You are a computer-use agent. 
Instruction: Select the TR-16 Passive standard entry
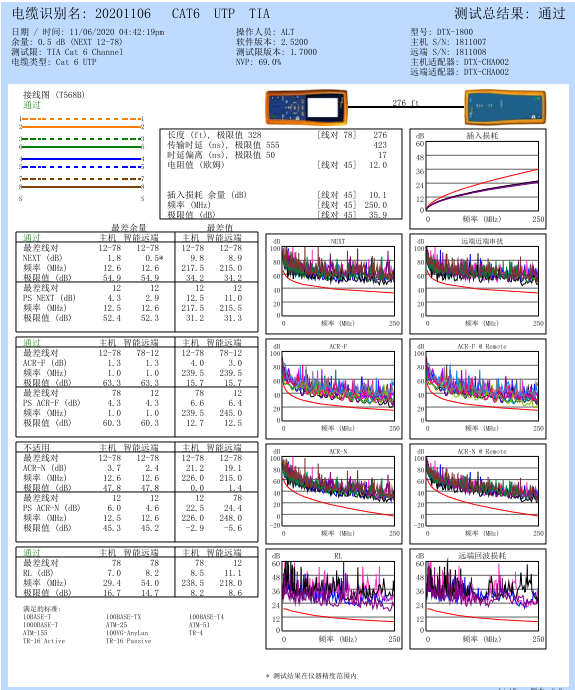click(x=128, y=641)
